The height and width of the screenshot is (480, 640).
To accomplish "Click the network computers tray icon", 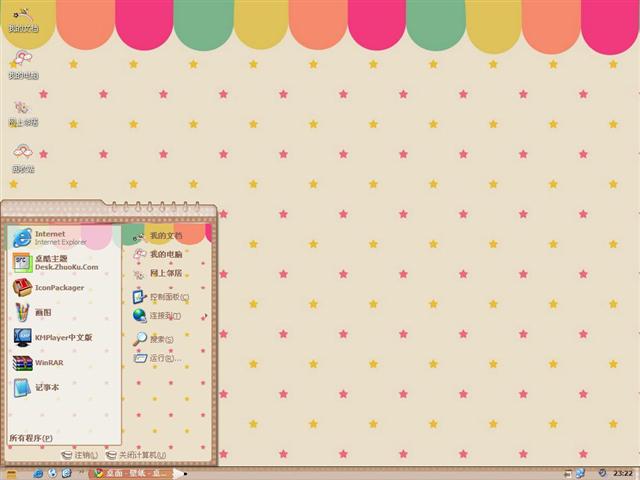I will (580, 473).
